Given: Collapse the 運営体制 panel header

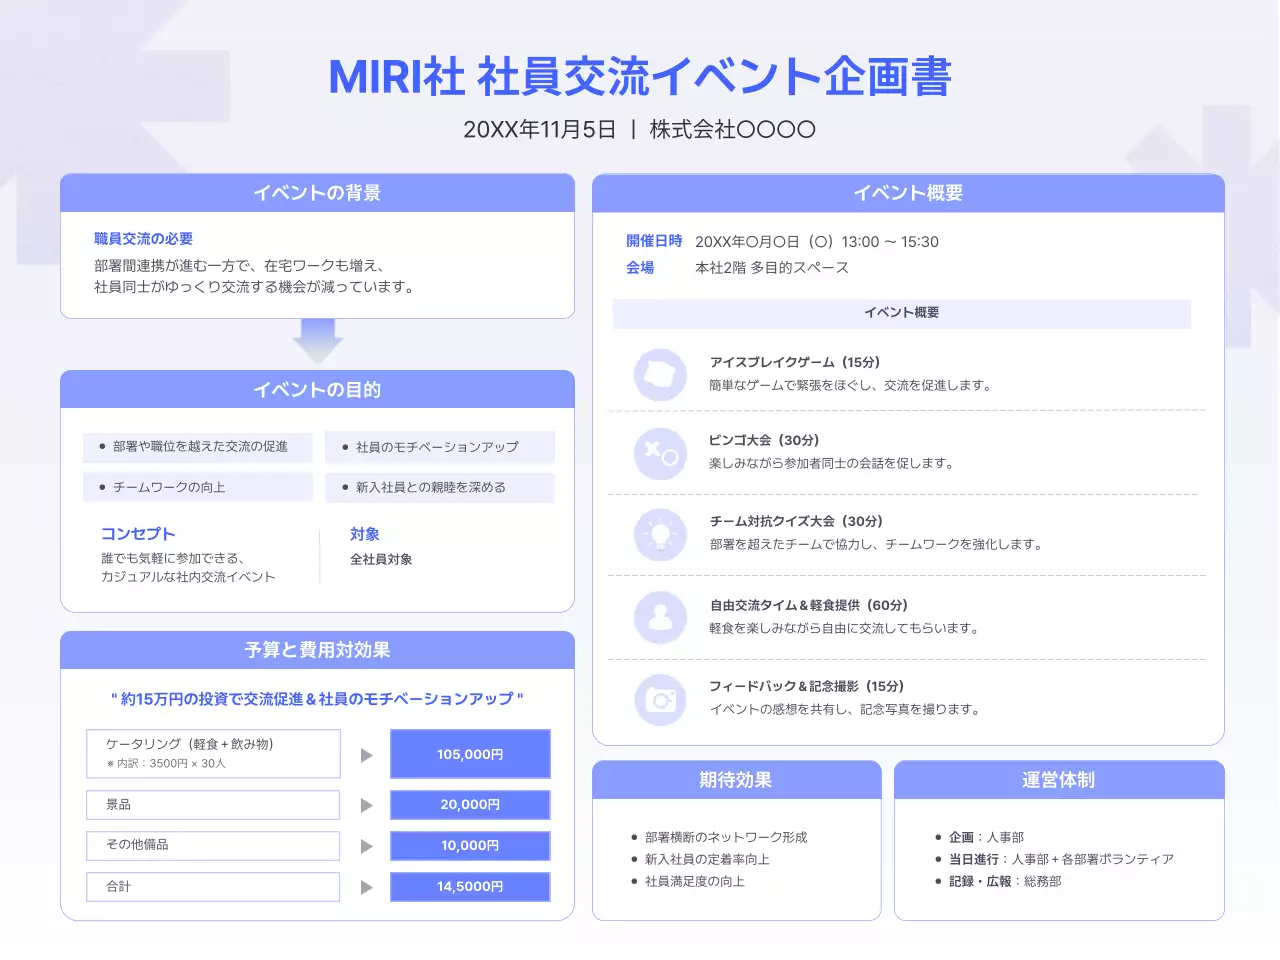Looking at the screenshot, I should point(1059,780).
